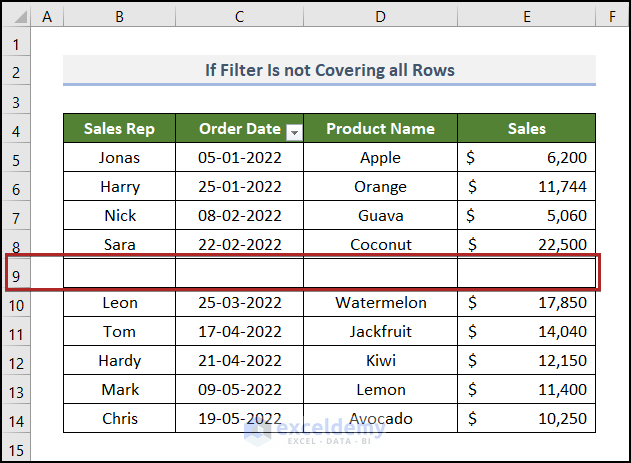Click the Sales Rep header cell
The image size is (631, 463).
pyautogui.click(x=119, y=128)
